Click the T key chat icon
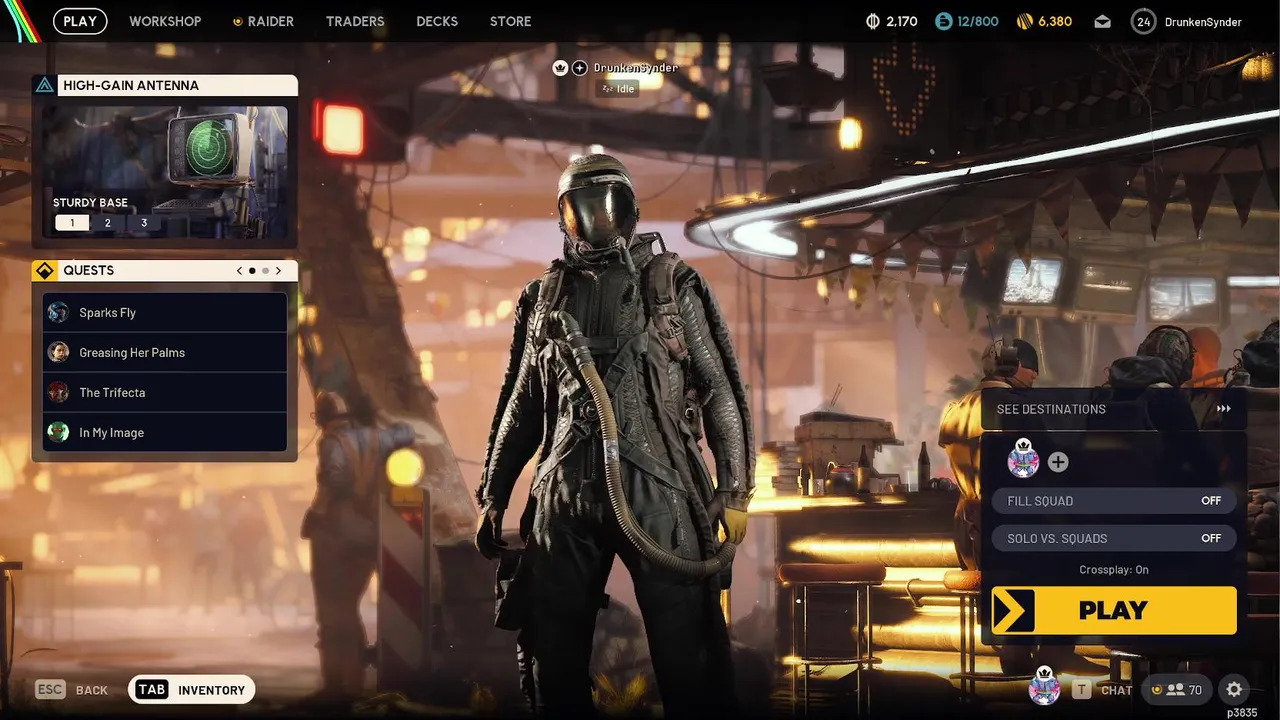Viewport: 1280px width, 720px height. pos(1082,689)
